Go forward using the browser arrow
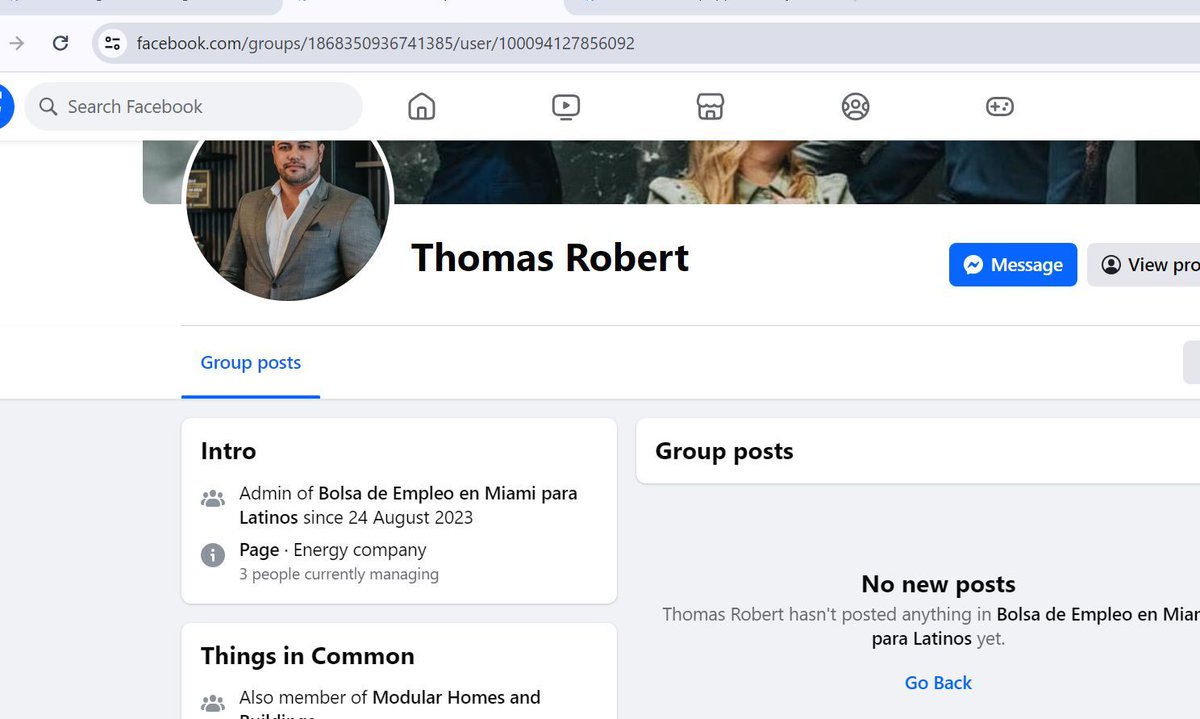This screenshot has width=1200, height=719. [16, 43]
